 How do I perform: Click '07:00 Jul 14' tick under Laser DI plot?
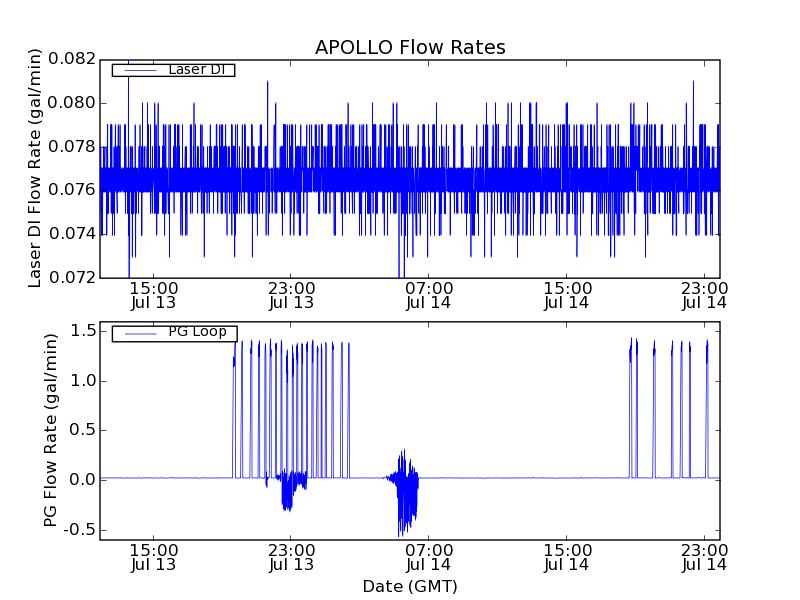[x=429, y=295]
